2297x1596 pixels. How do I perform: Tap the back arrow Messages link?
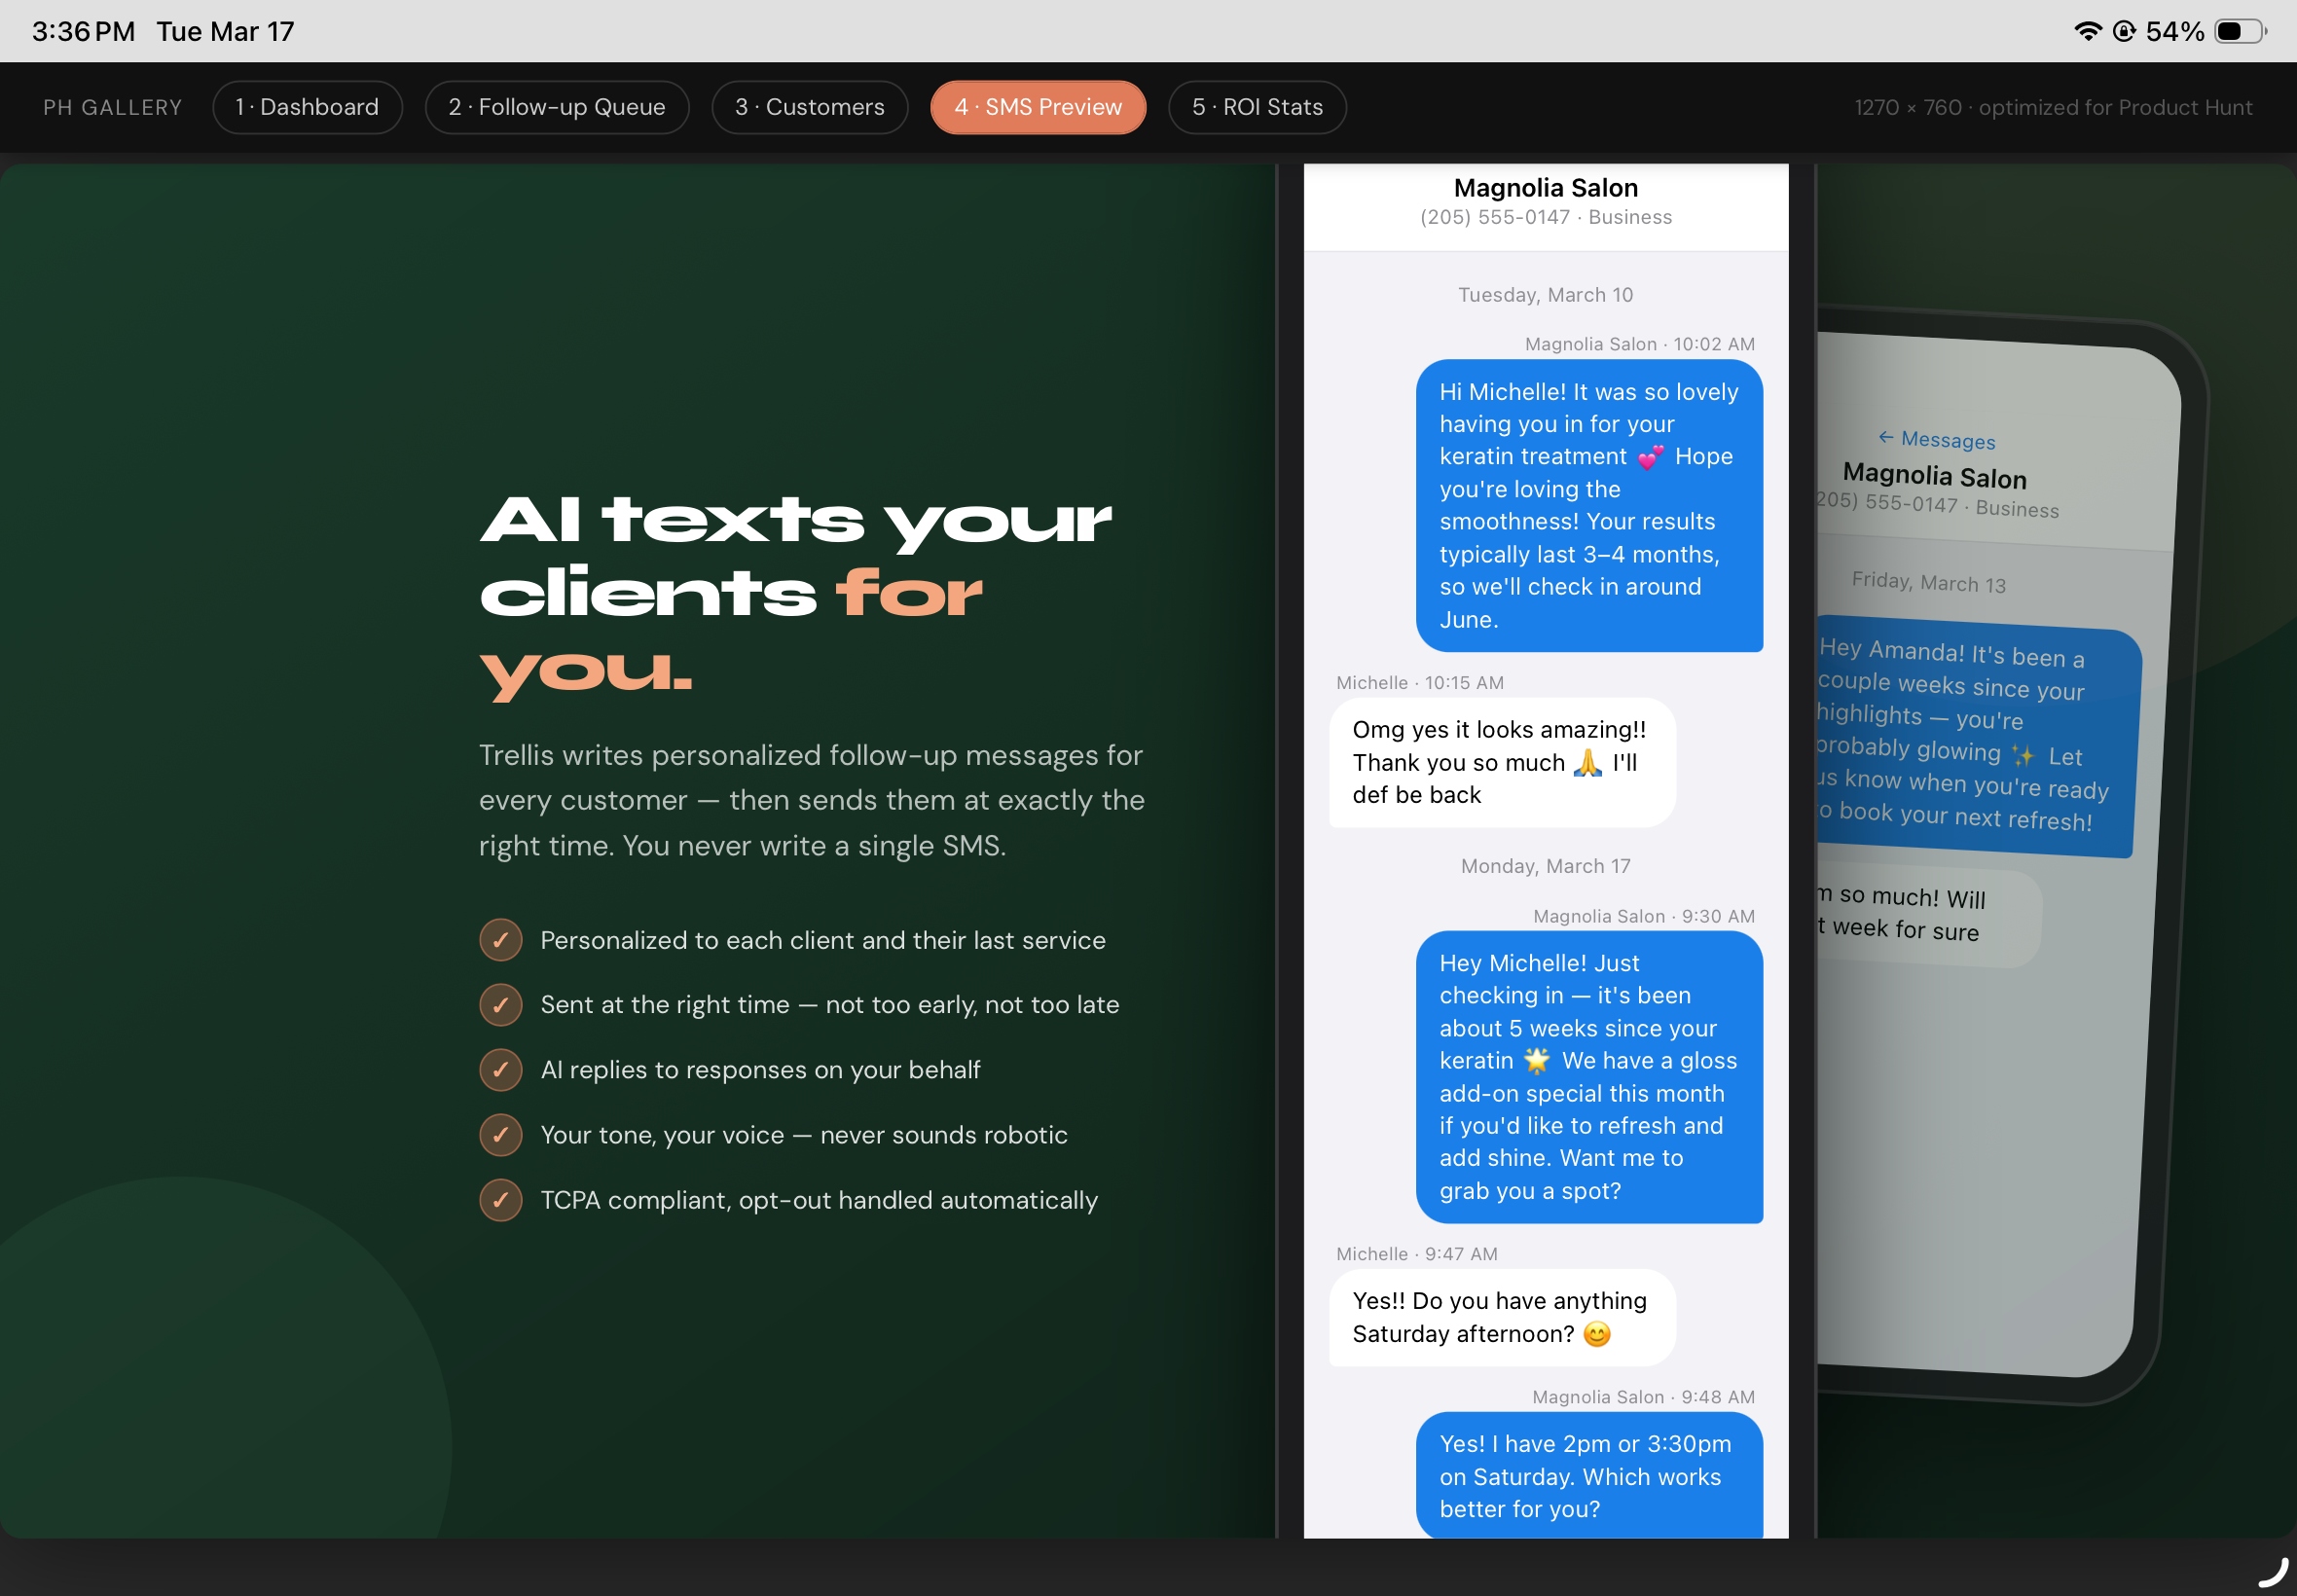1936,439
